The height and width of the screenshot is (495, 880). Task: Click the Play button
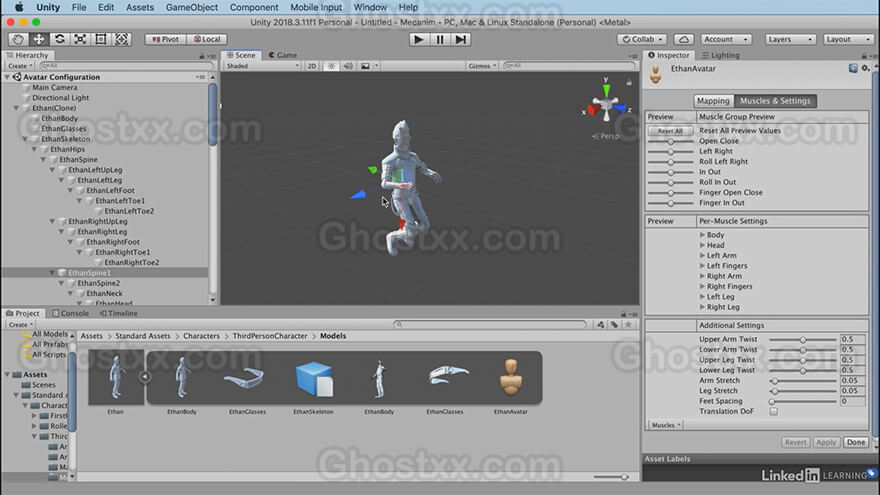[418, 39]
